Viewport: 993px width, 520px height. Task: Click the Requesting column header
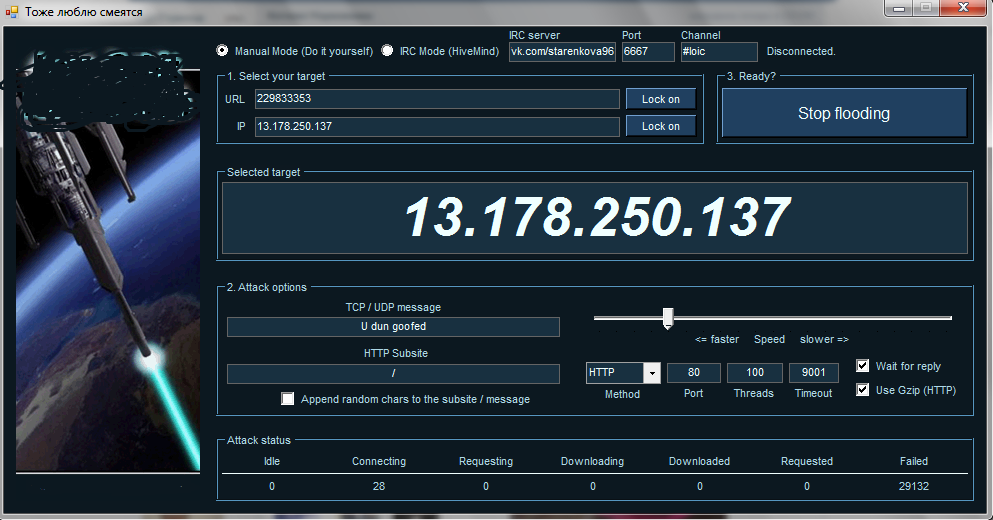click(486, 461)
